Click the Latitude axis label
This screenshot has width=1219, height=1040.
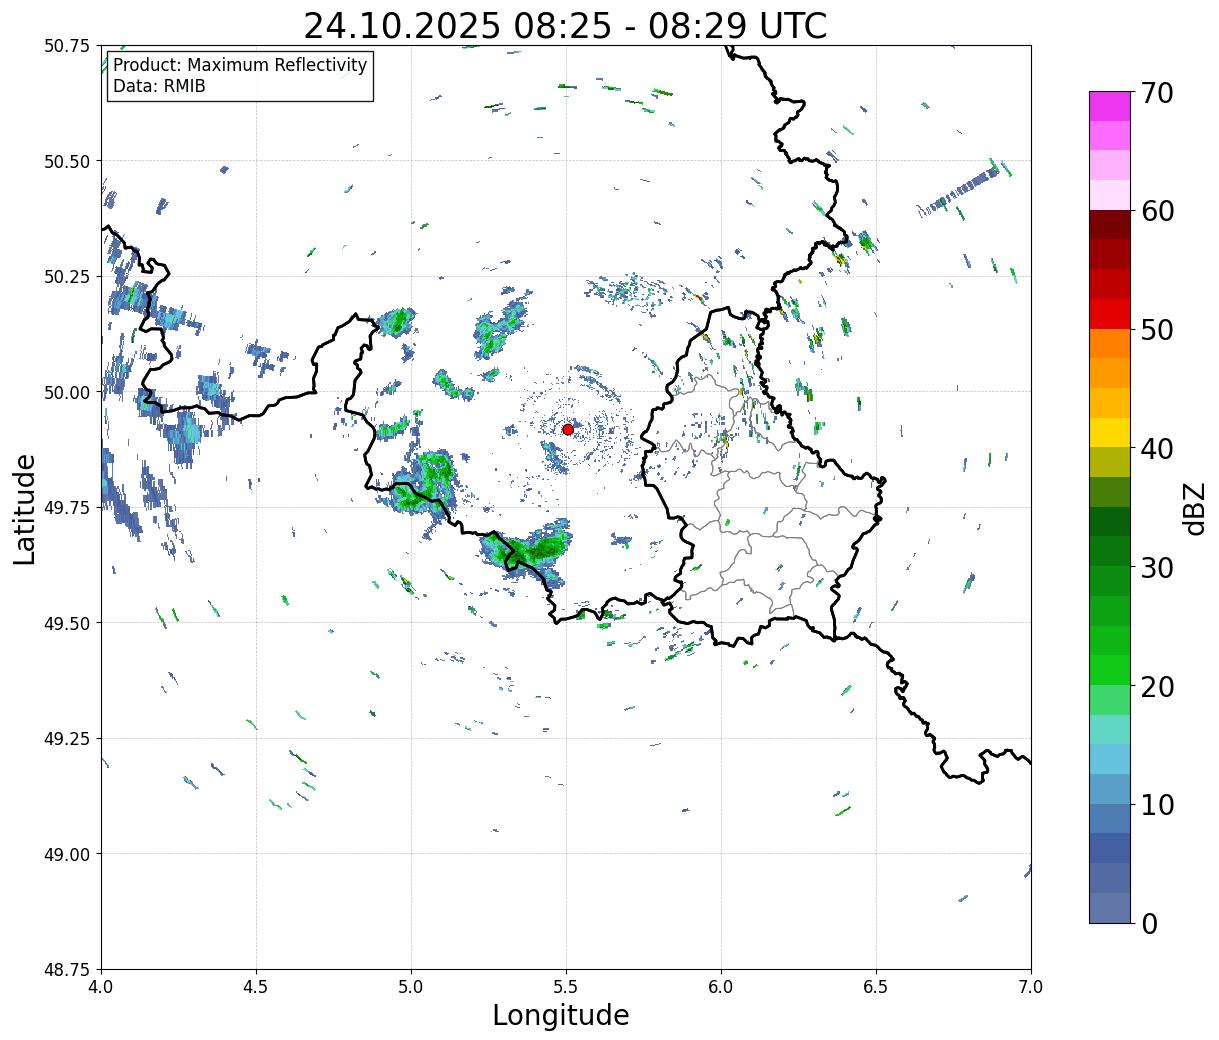(x=25, y=509)
